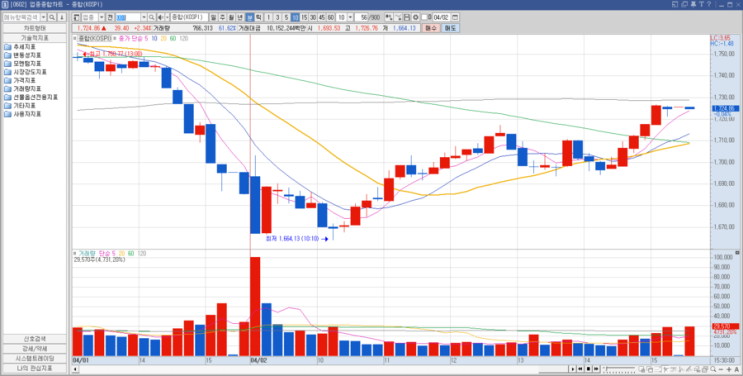Click into the menu item search field
The height and width of the screenshot is (376, 743).
click(x=21, y=17)
